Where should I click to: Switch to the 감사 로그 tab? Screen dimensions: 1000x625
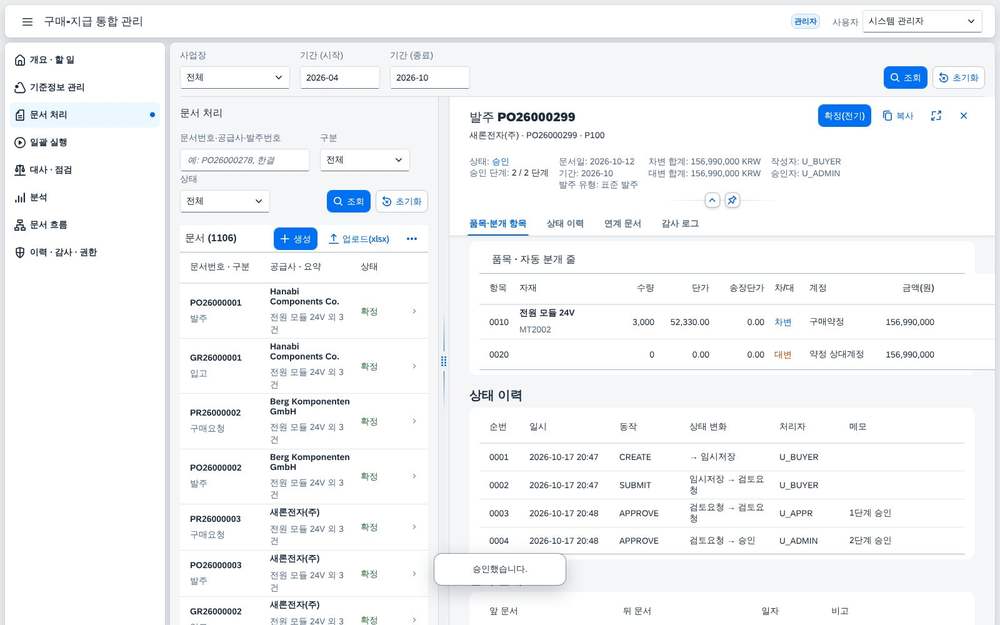680,224
